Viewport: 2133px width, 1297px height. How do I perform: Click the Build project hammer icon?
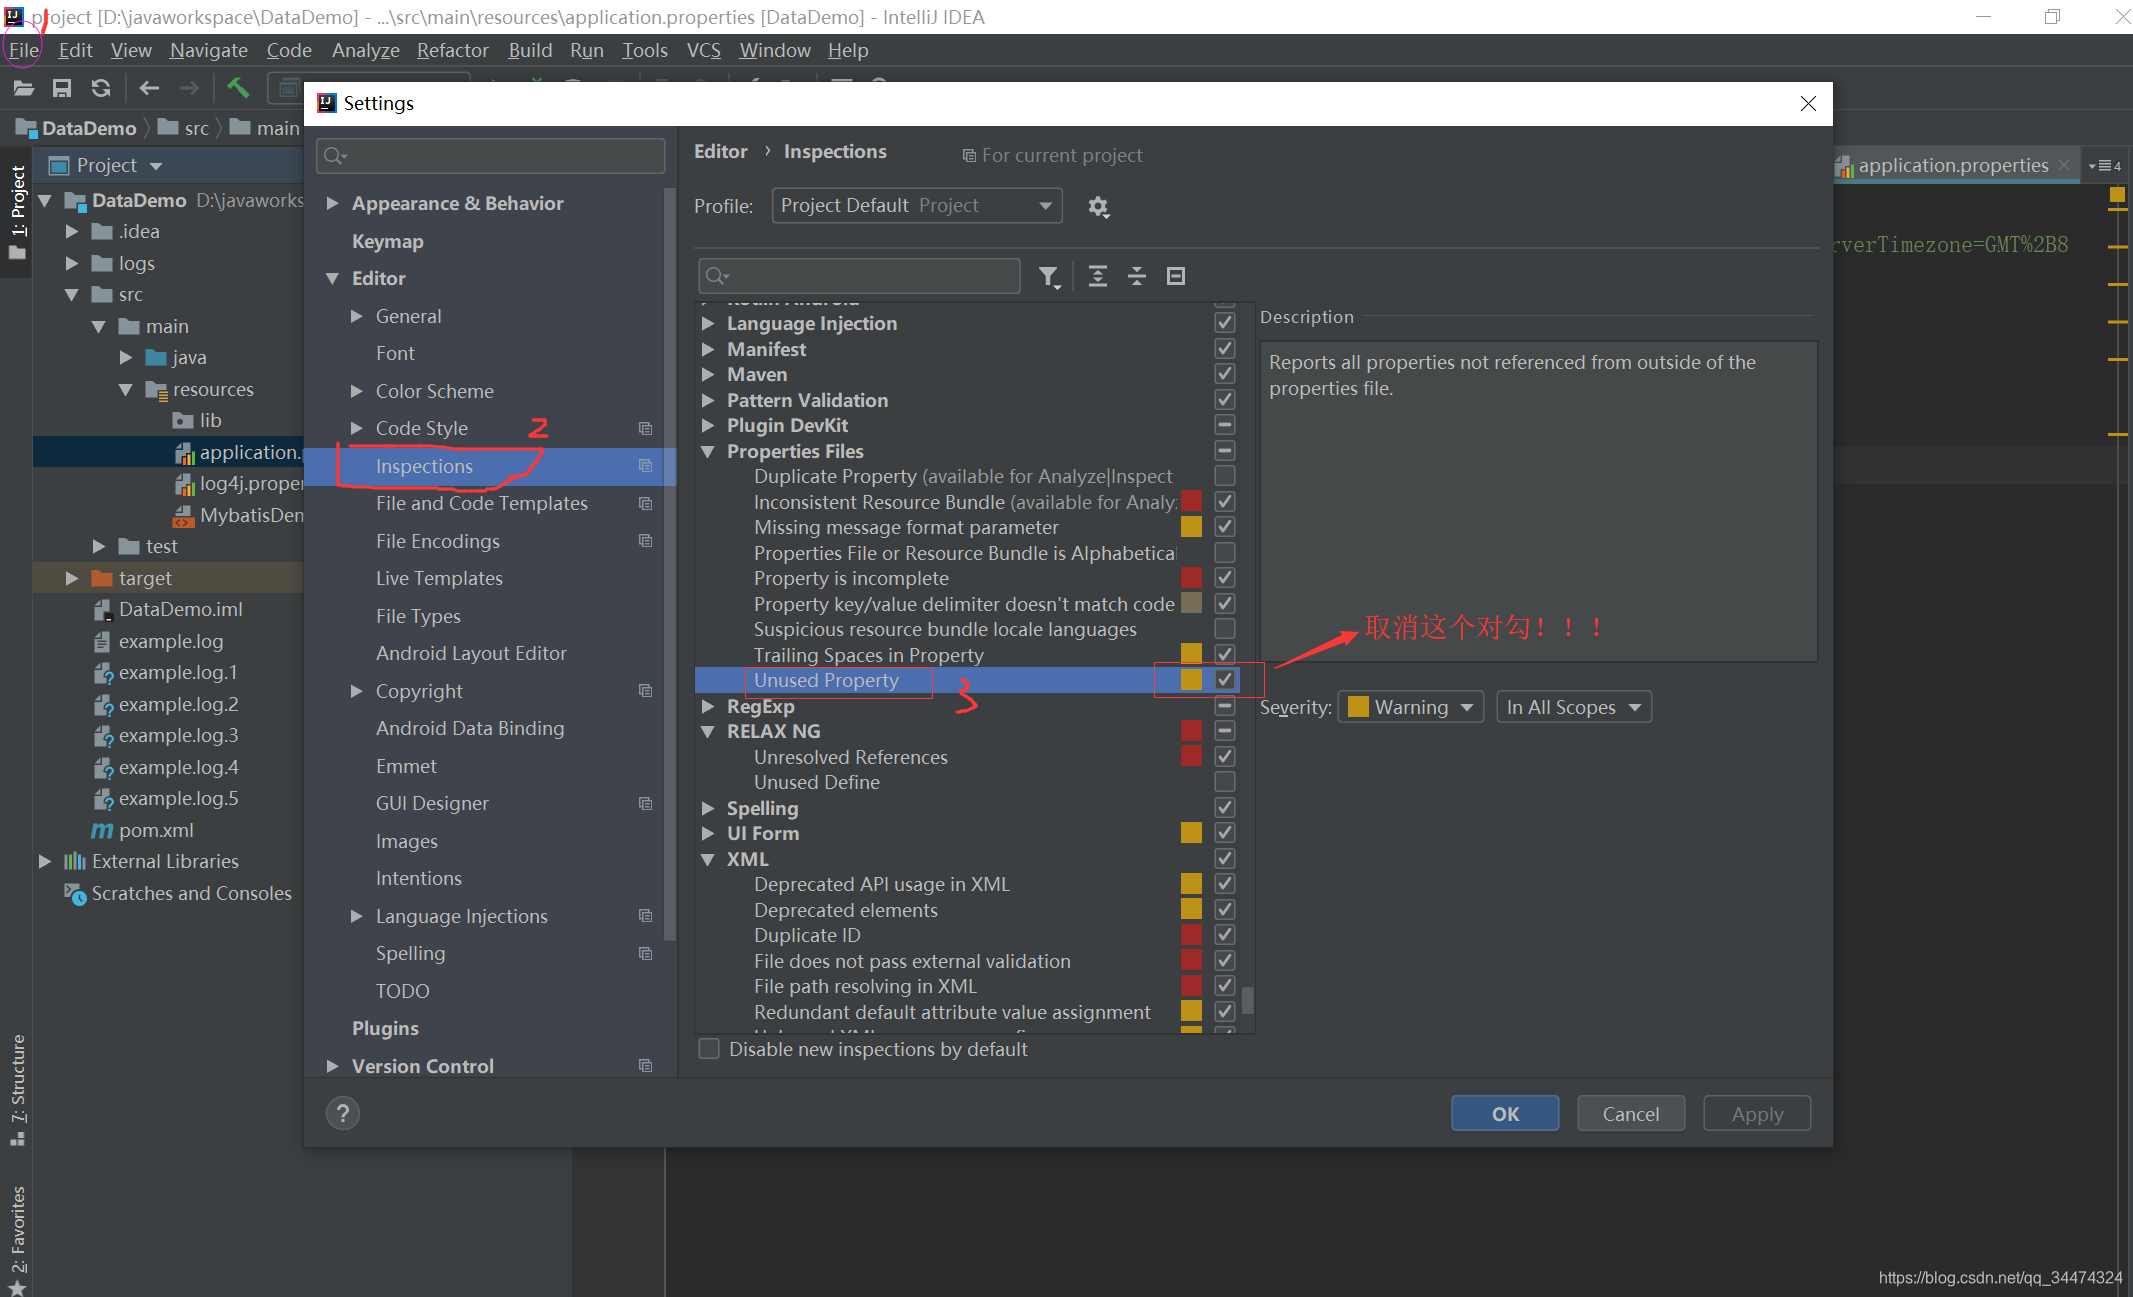coord(238,88)
